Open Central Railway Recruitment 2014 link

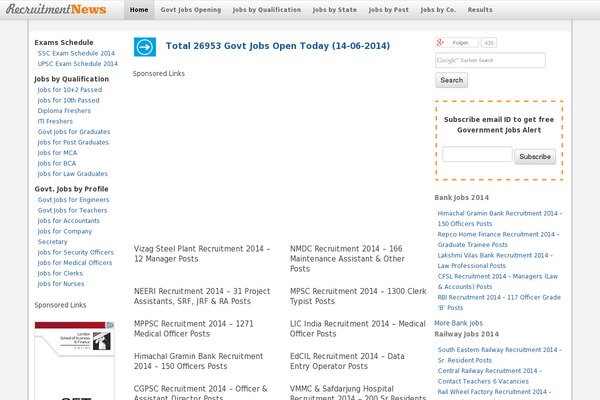pos(490,376)
